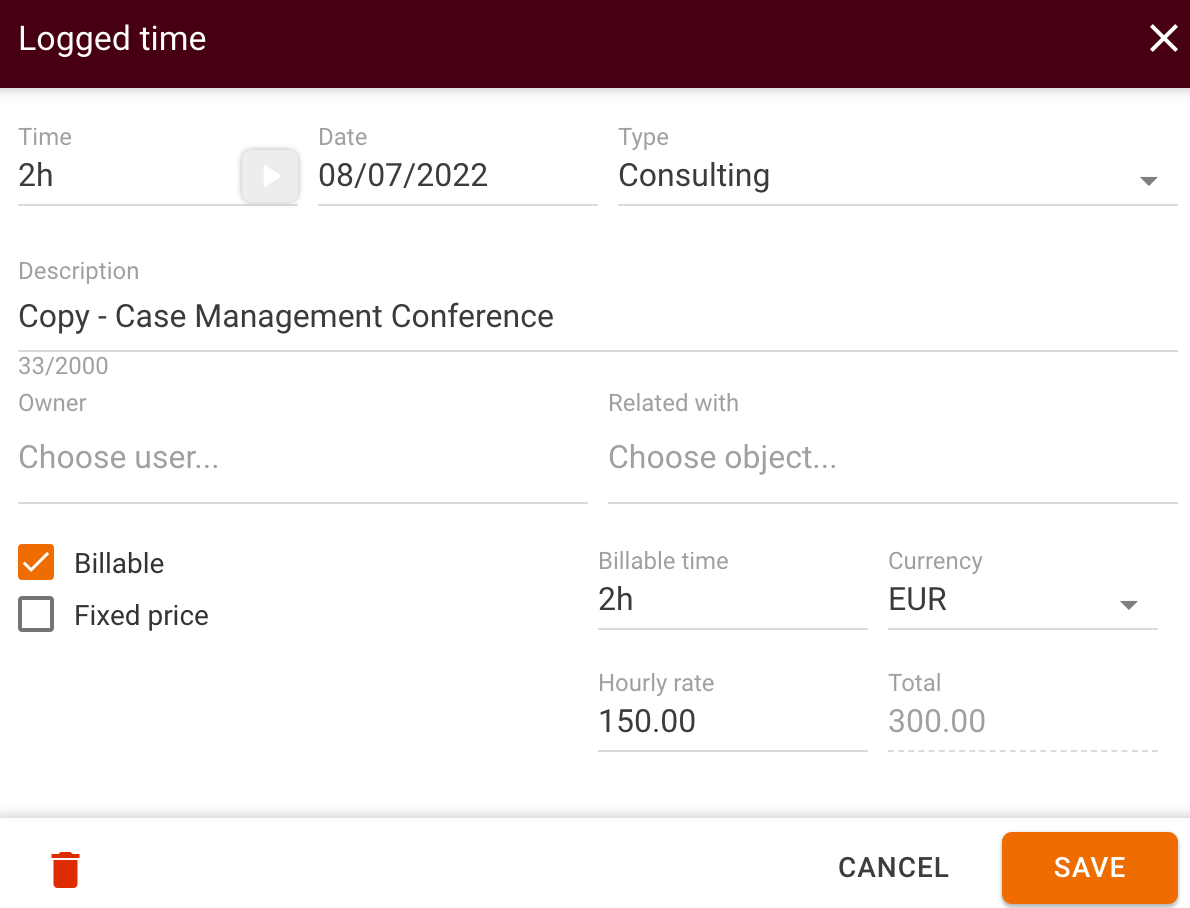The width and height of the screenshot is (1190, 908).
Task: Click the timer play icon beside Time
Action: coord(269,175)
